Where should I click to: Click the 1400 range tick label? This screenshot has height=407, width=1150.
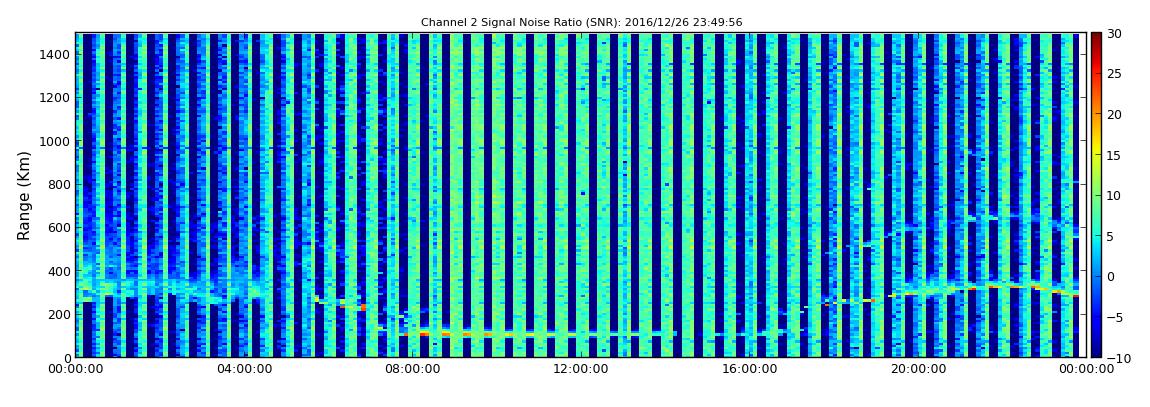(x=56, y=54)
